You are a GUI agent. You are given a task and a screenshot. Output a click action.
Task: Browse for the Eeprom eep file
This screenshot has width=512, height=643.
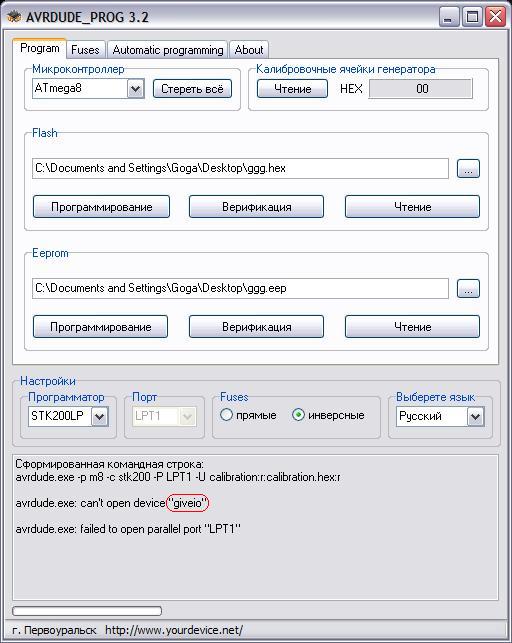[x=468, y=289]
